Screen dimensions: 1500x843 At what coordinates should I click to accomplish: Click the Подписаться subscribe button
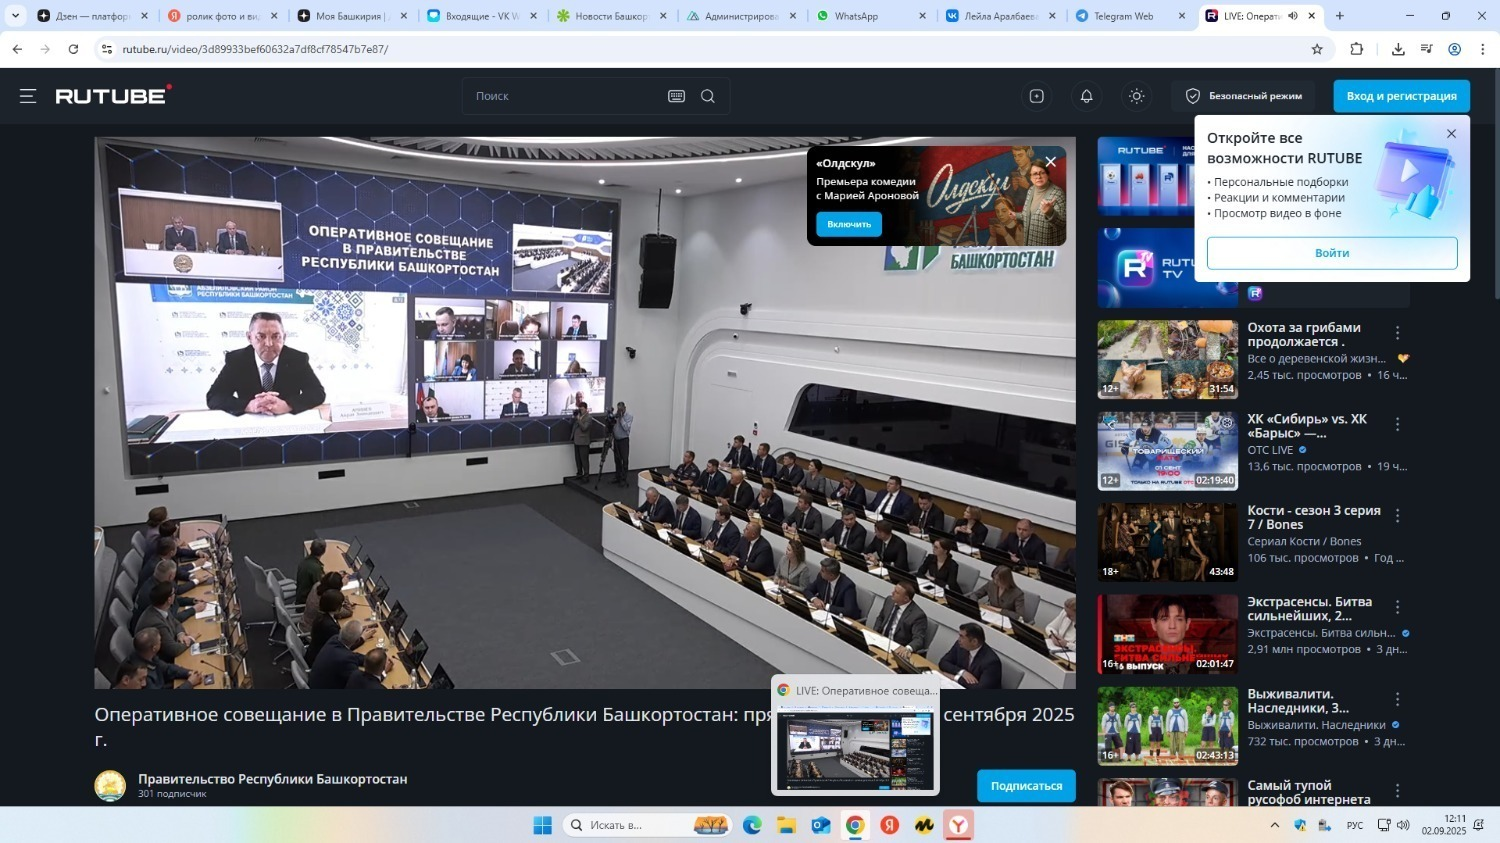[x=1026, y=786]
